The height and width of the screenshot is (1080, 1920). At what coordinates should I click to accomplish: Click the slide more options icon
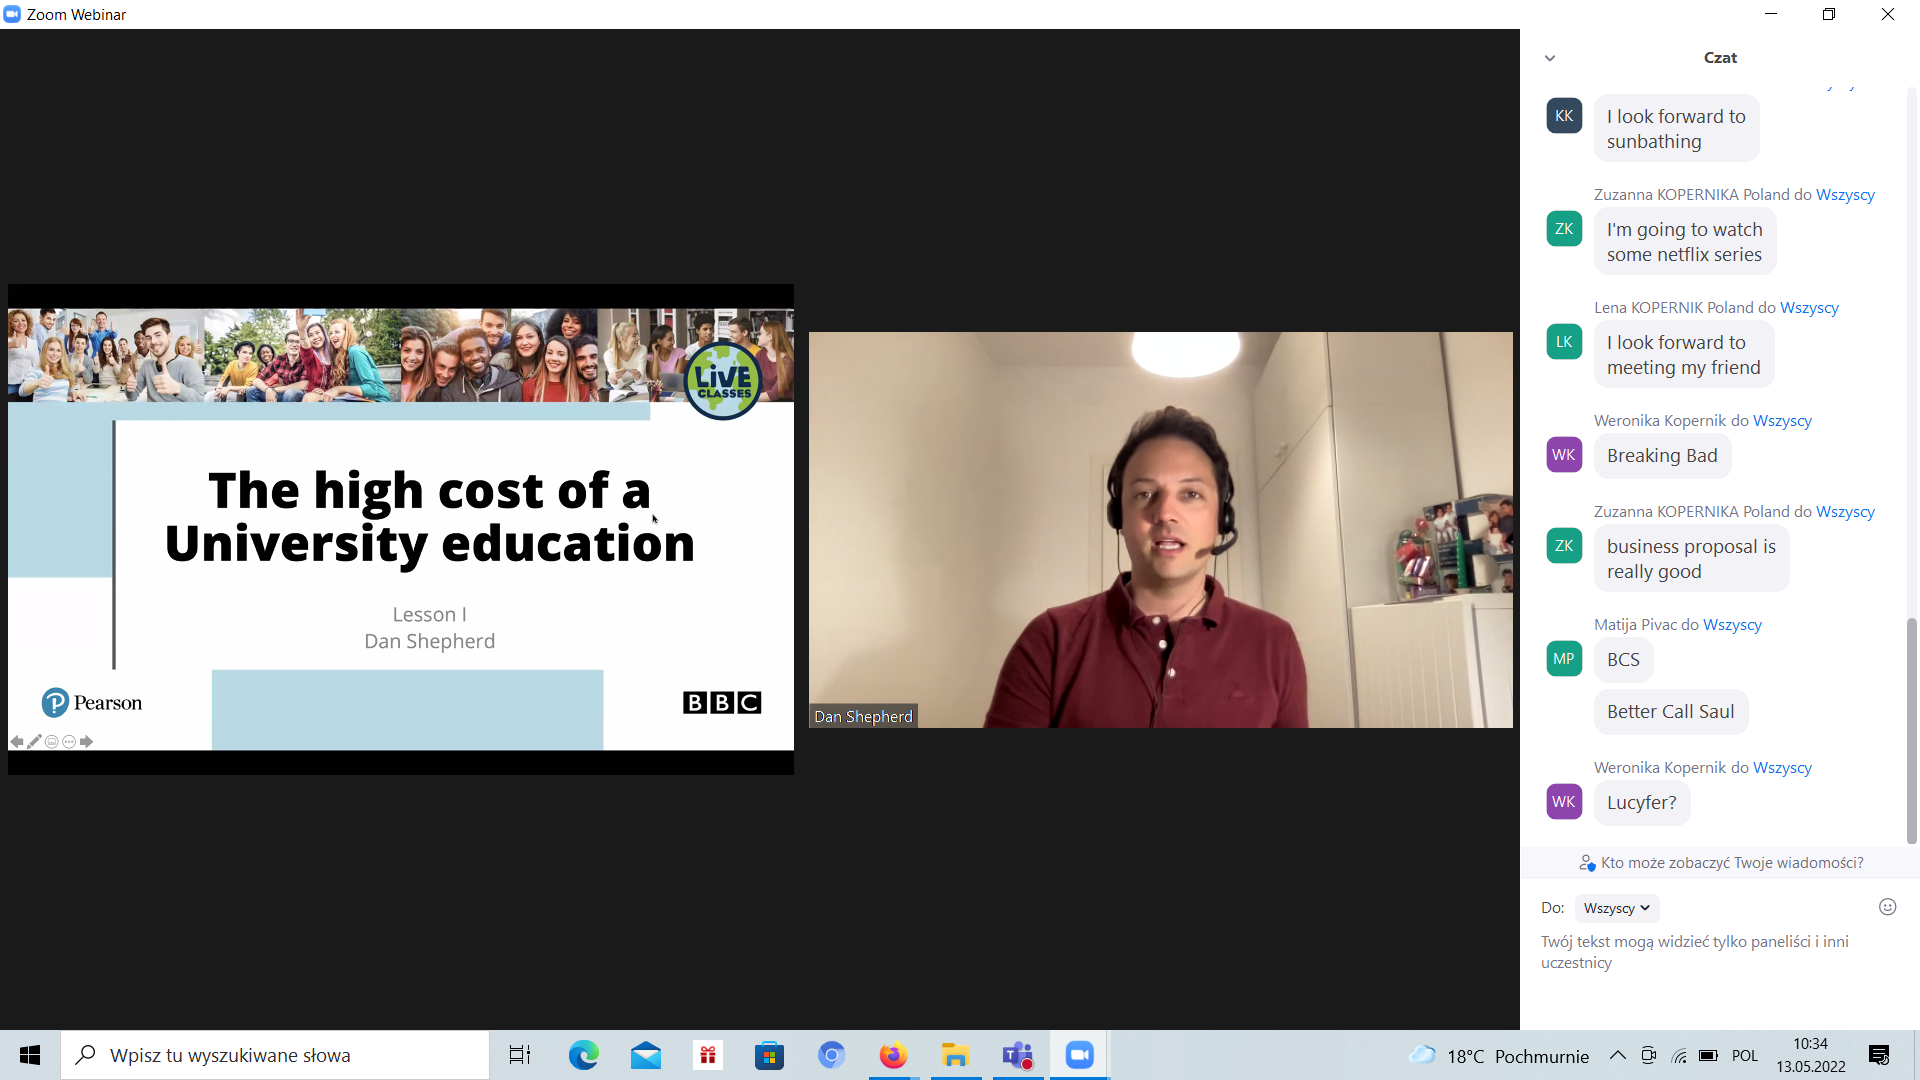click(x=69, y=741)
